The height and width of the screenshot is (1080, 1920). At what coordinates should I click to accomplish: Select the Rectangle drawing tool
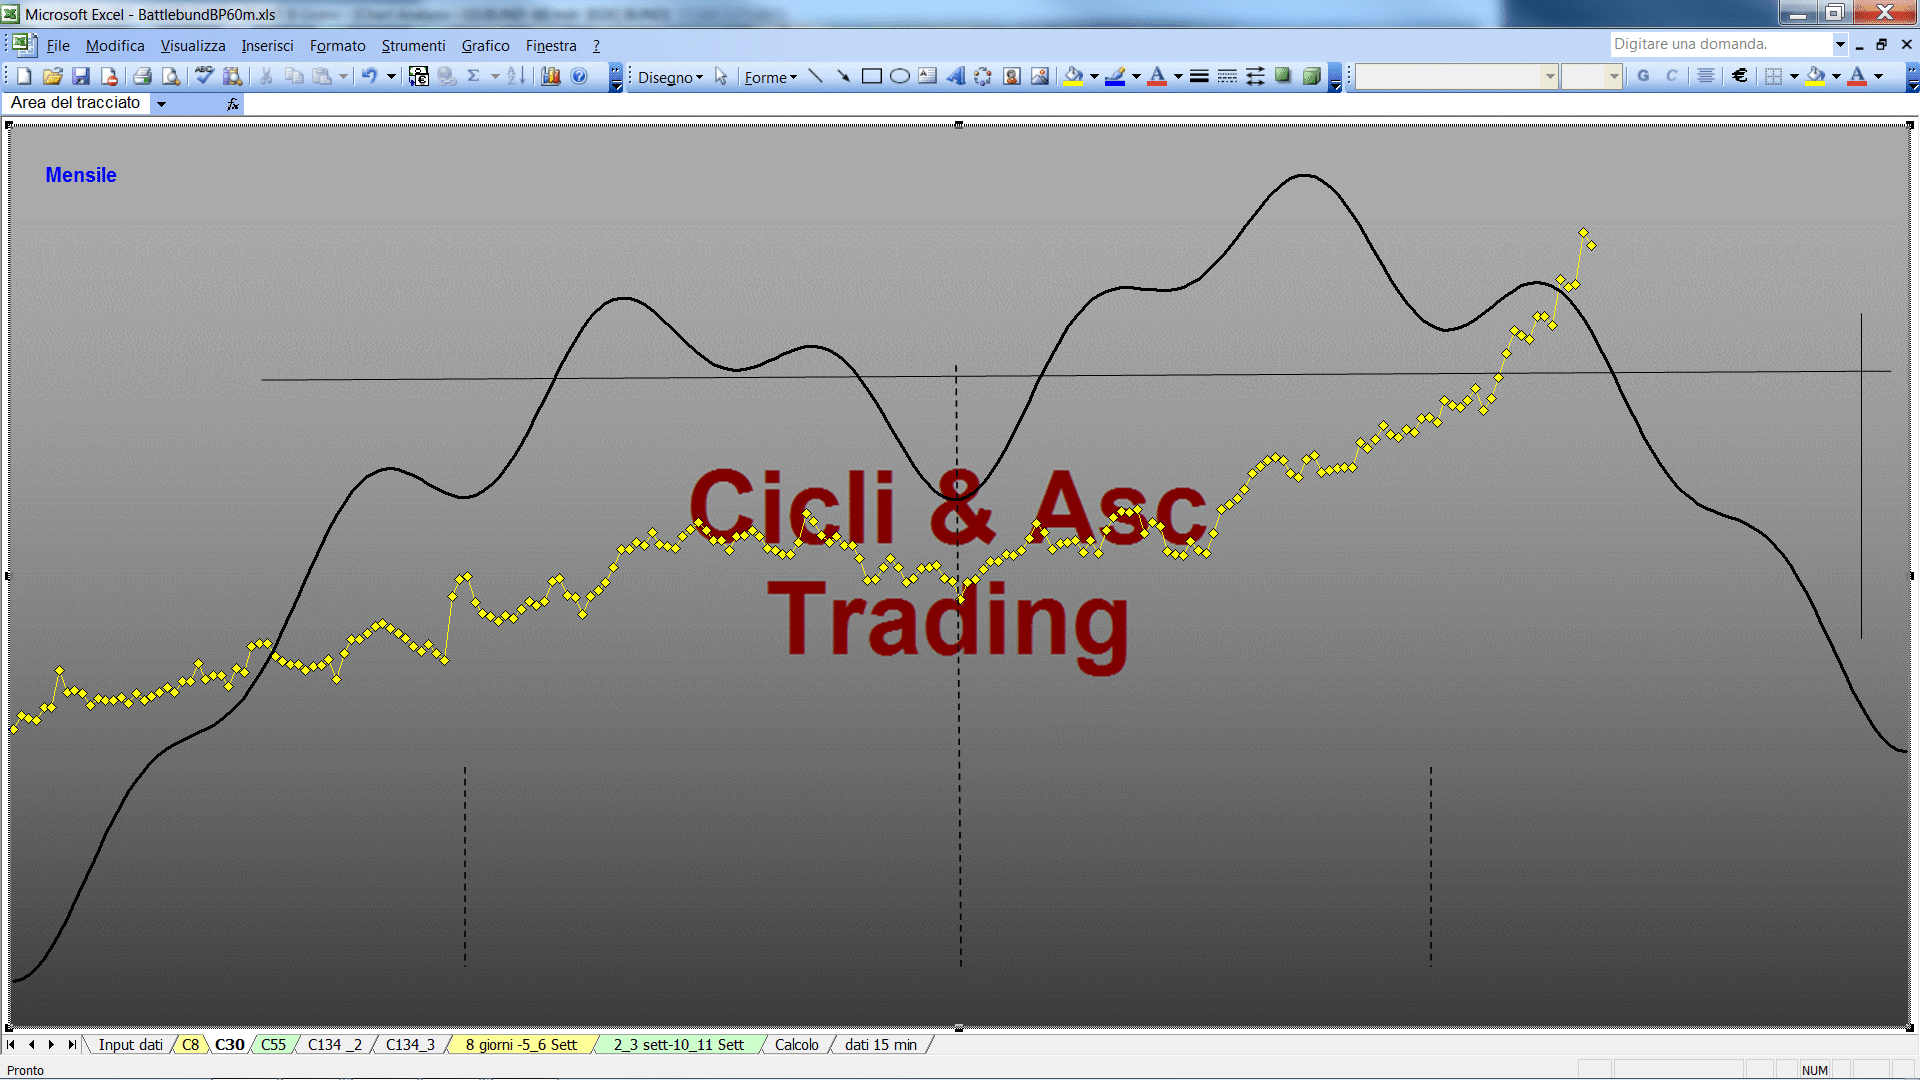[871, 76]
